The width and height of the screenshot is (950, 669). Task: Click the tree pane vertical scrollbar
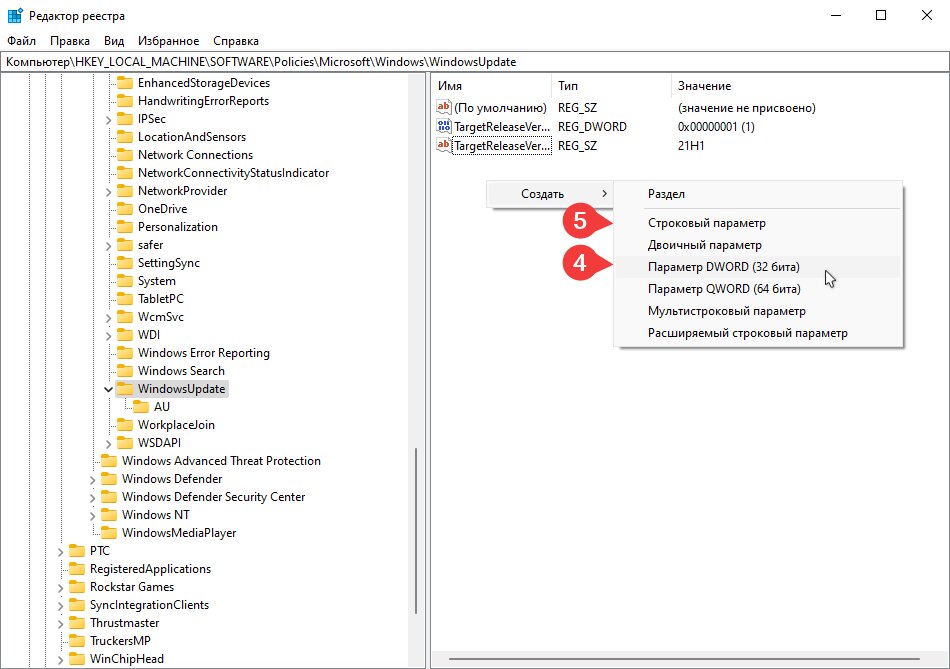(416, 531)
